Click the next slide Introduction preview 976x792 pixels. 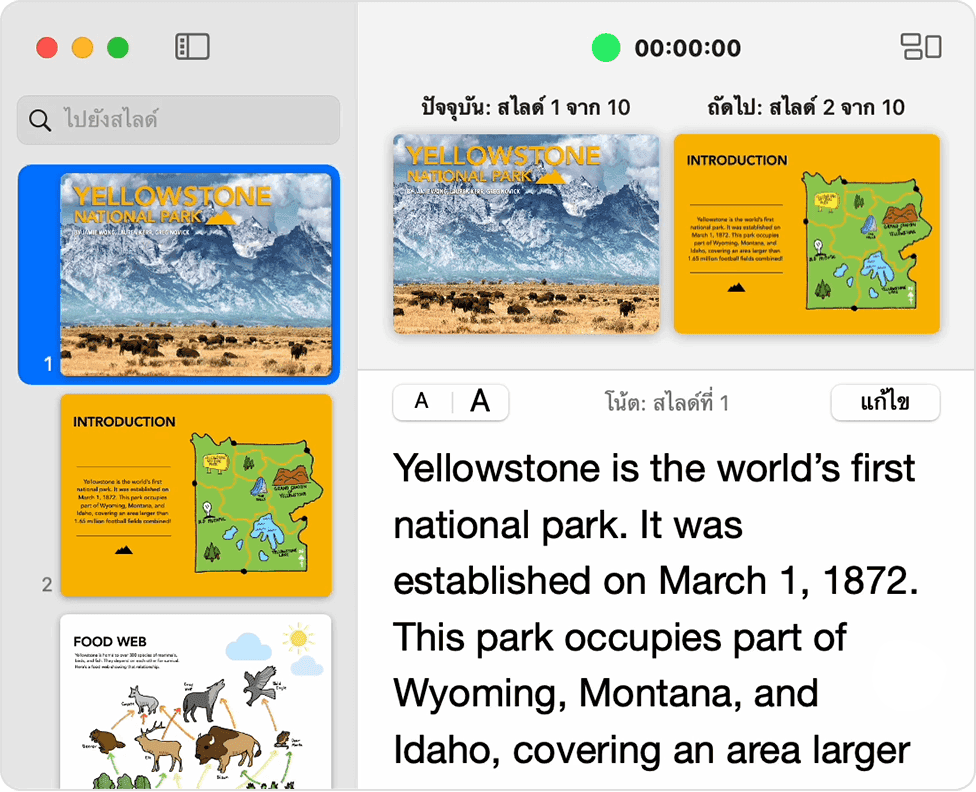click(806, 234)
